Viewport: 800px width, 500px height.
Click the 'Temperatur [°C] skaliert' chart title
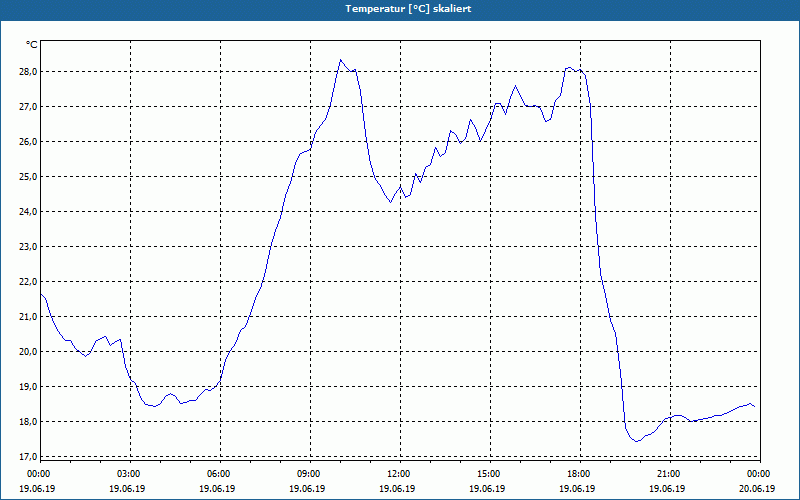pyautogui.click(x=408, y=9)
